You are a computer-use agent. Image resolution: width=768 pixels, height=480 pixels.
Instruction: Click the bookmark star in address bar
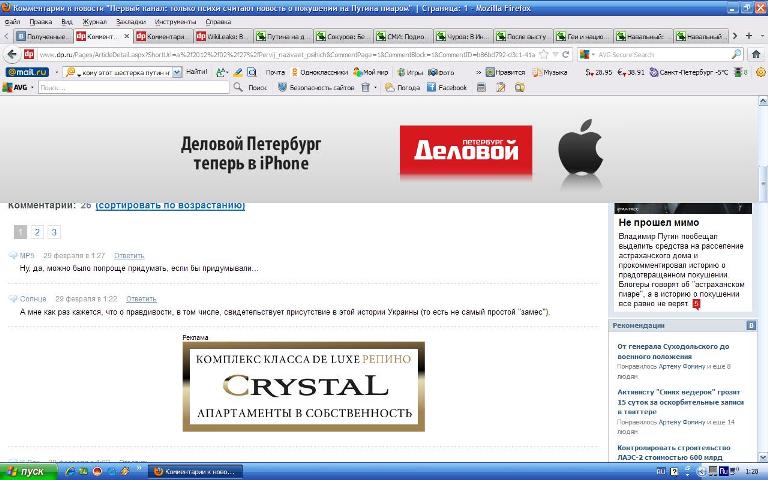pyautogui.click(x=543, y=54)
